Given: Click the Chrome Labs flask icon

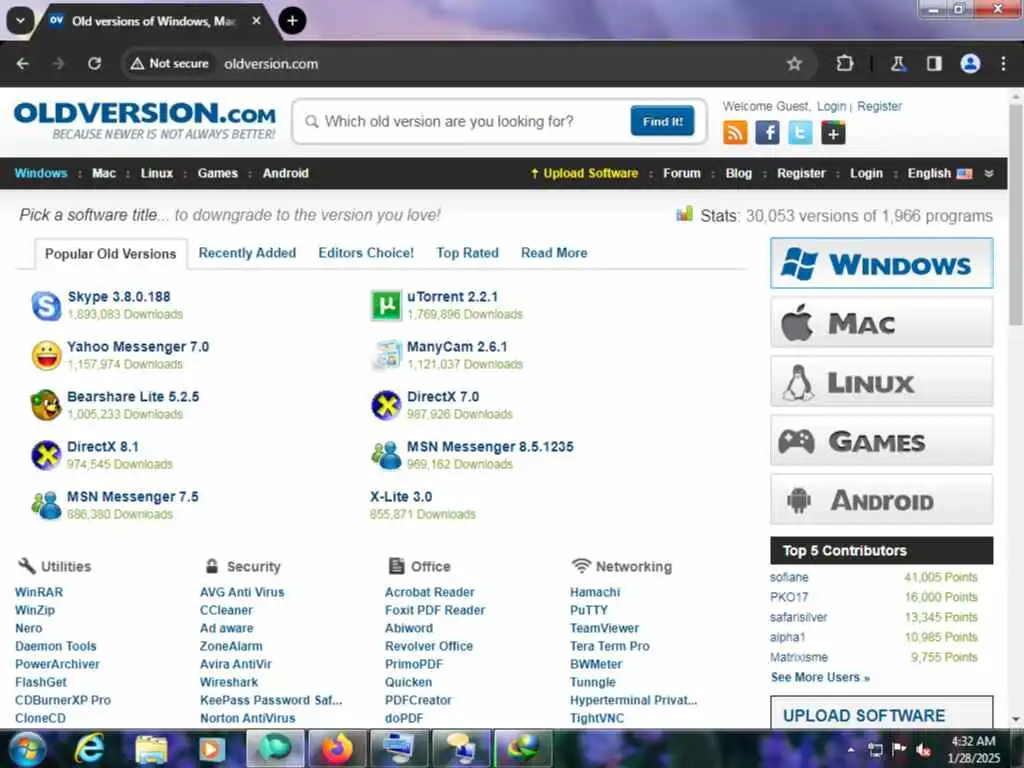Looking at the screenshot, I should (x=898, y=63).
